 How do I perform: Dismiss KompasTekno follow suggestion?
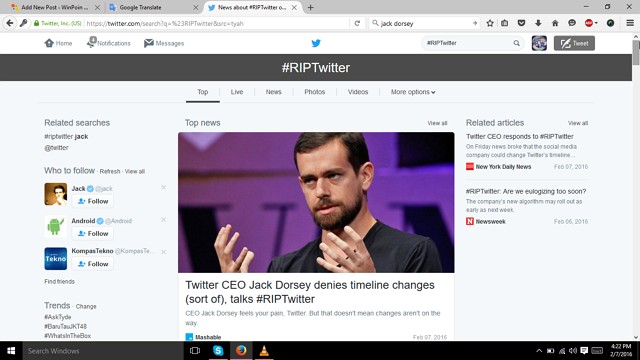tap(163, 252)
